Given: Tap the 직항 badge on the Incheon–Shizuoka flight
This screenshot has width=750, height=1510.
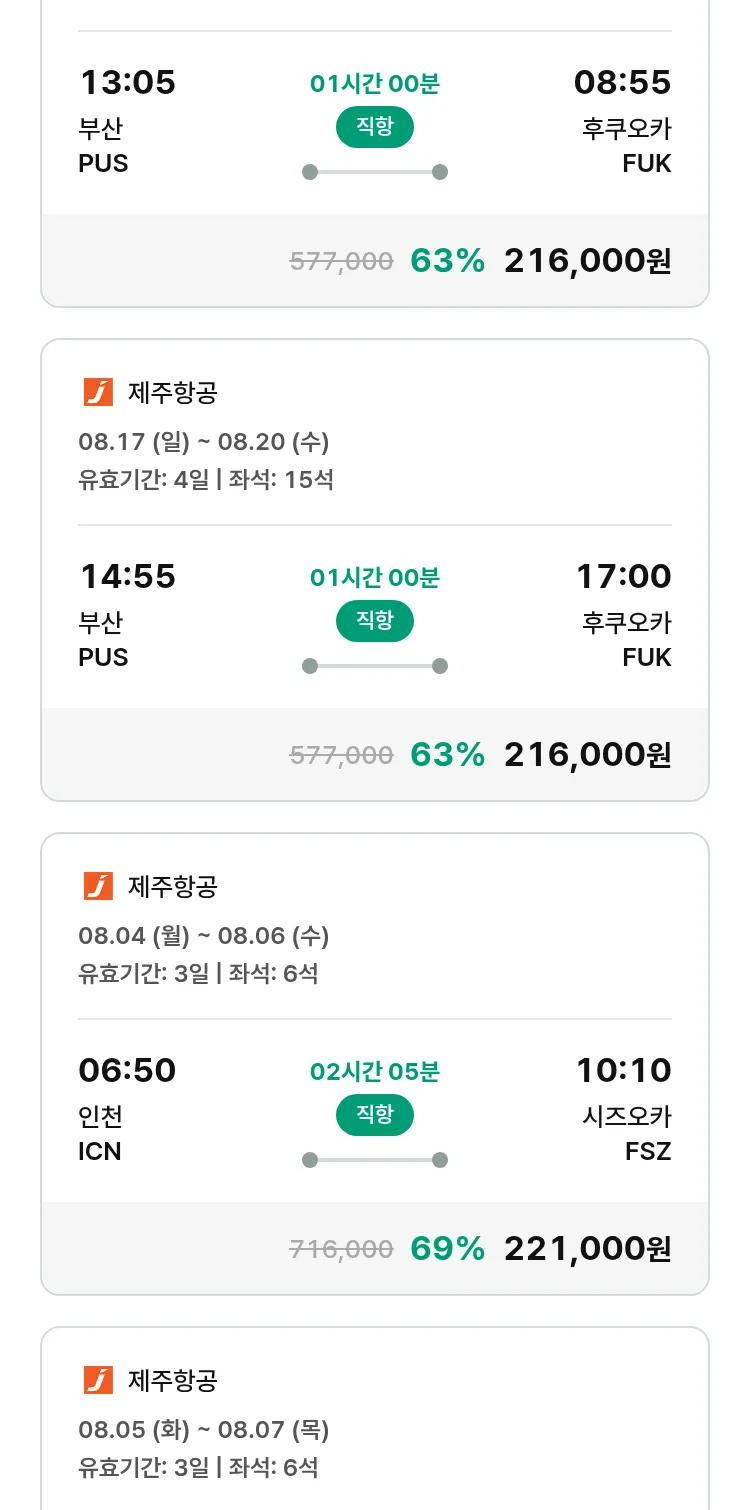Looking at the screenshot, I should [374, 1115].
